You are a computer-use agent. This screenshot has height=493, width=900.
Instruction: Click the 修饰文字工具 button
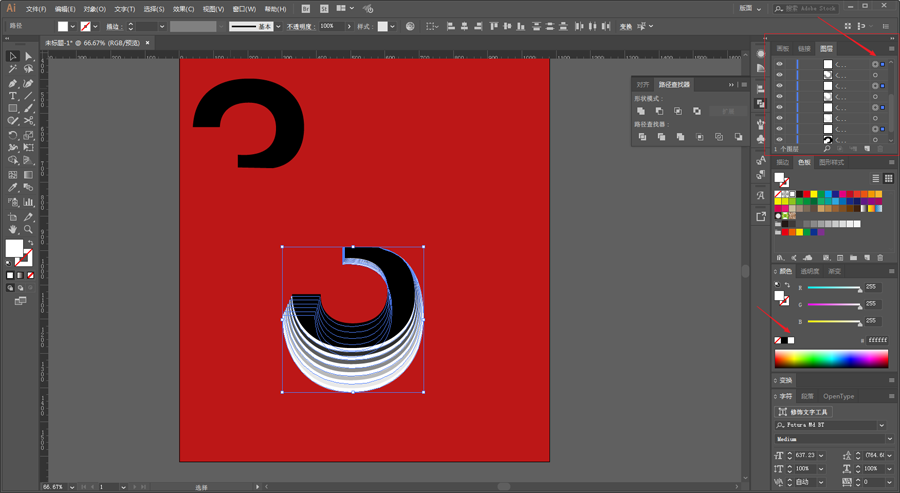point(803,412)
